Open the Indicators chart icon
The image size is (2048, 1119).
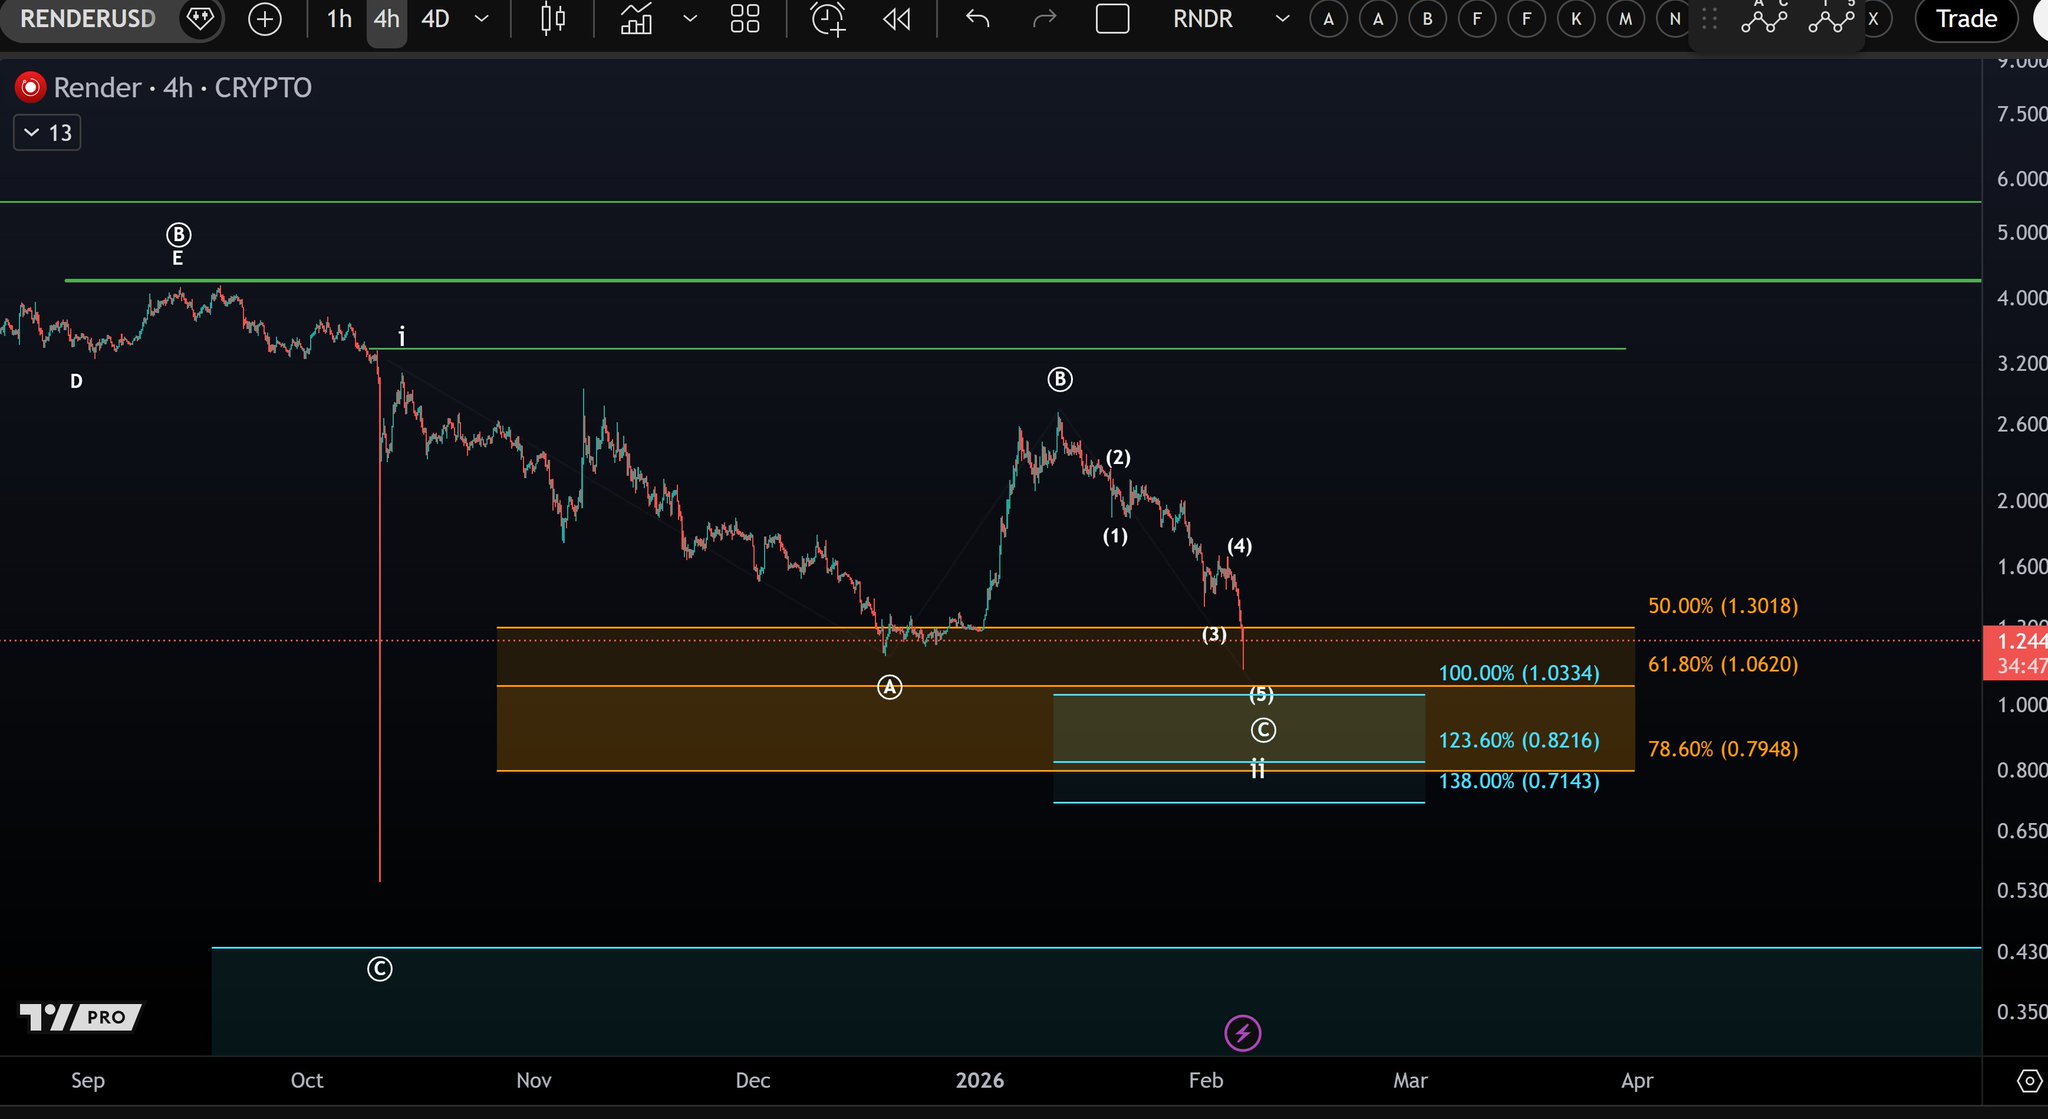click(636, 19)
